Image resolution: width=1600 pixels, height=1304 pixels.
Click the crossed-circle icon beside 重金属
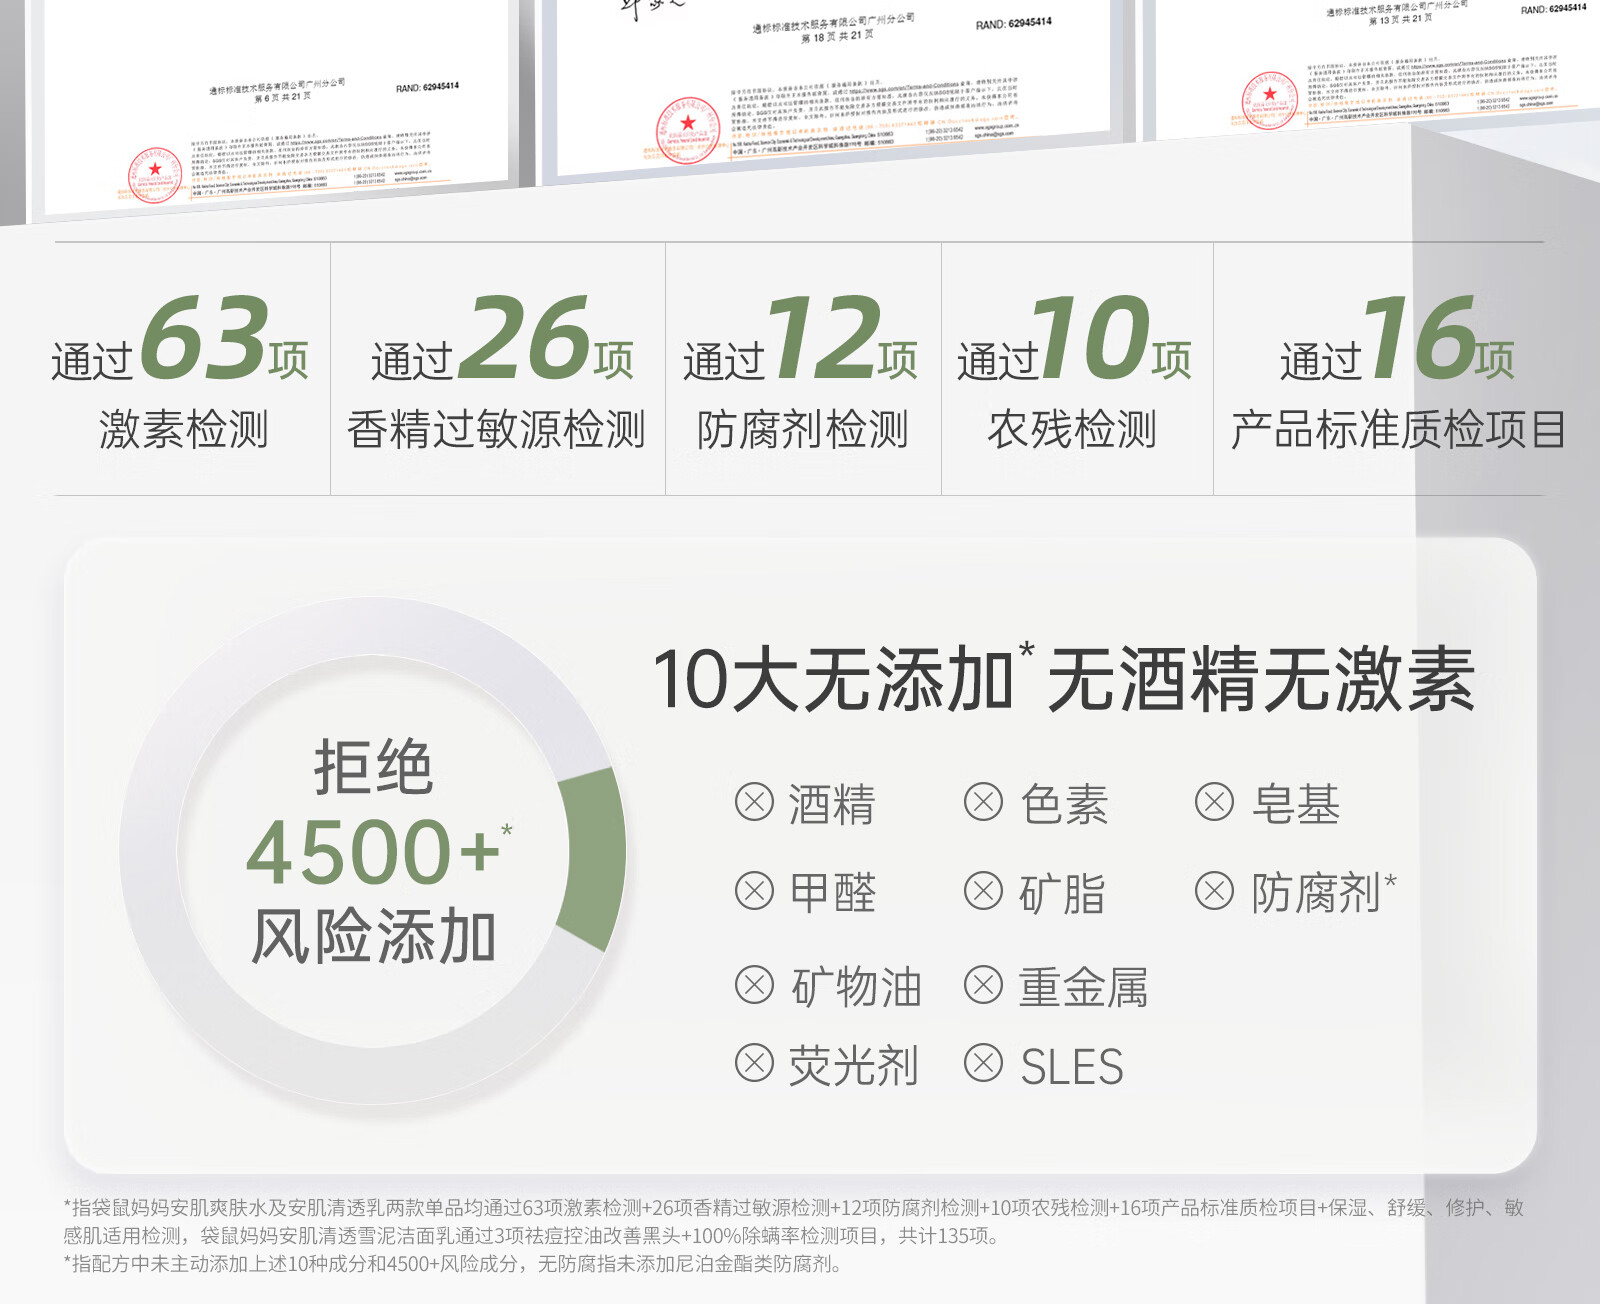pos(983,985)
